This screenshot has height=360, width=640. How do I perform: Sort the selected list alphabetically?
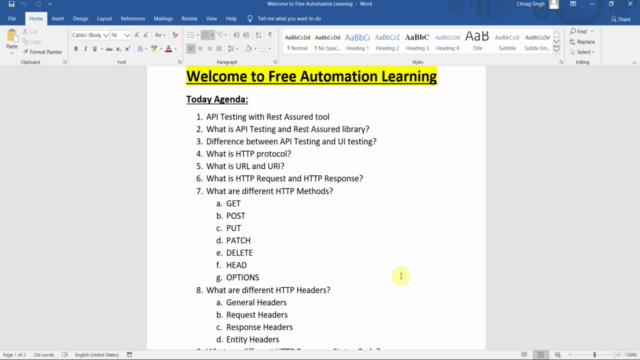pos(258,35)
